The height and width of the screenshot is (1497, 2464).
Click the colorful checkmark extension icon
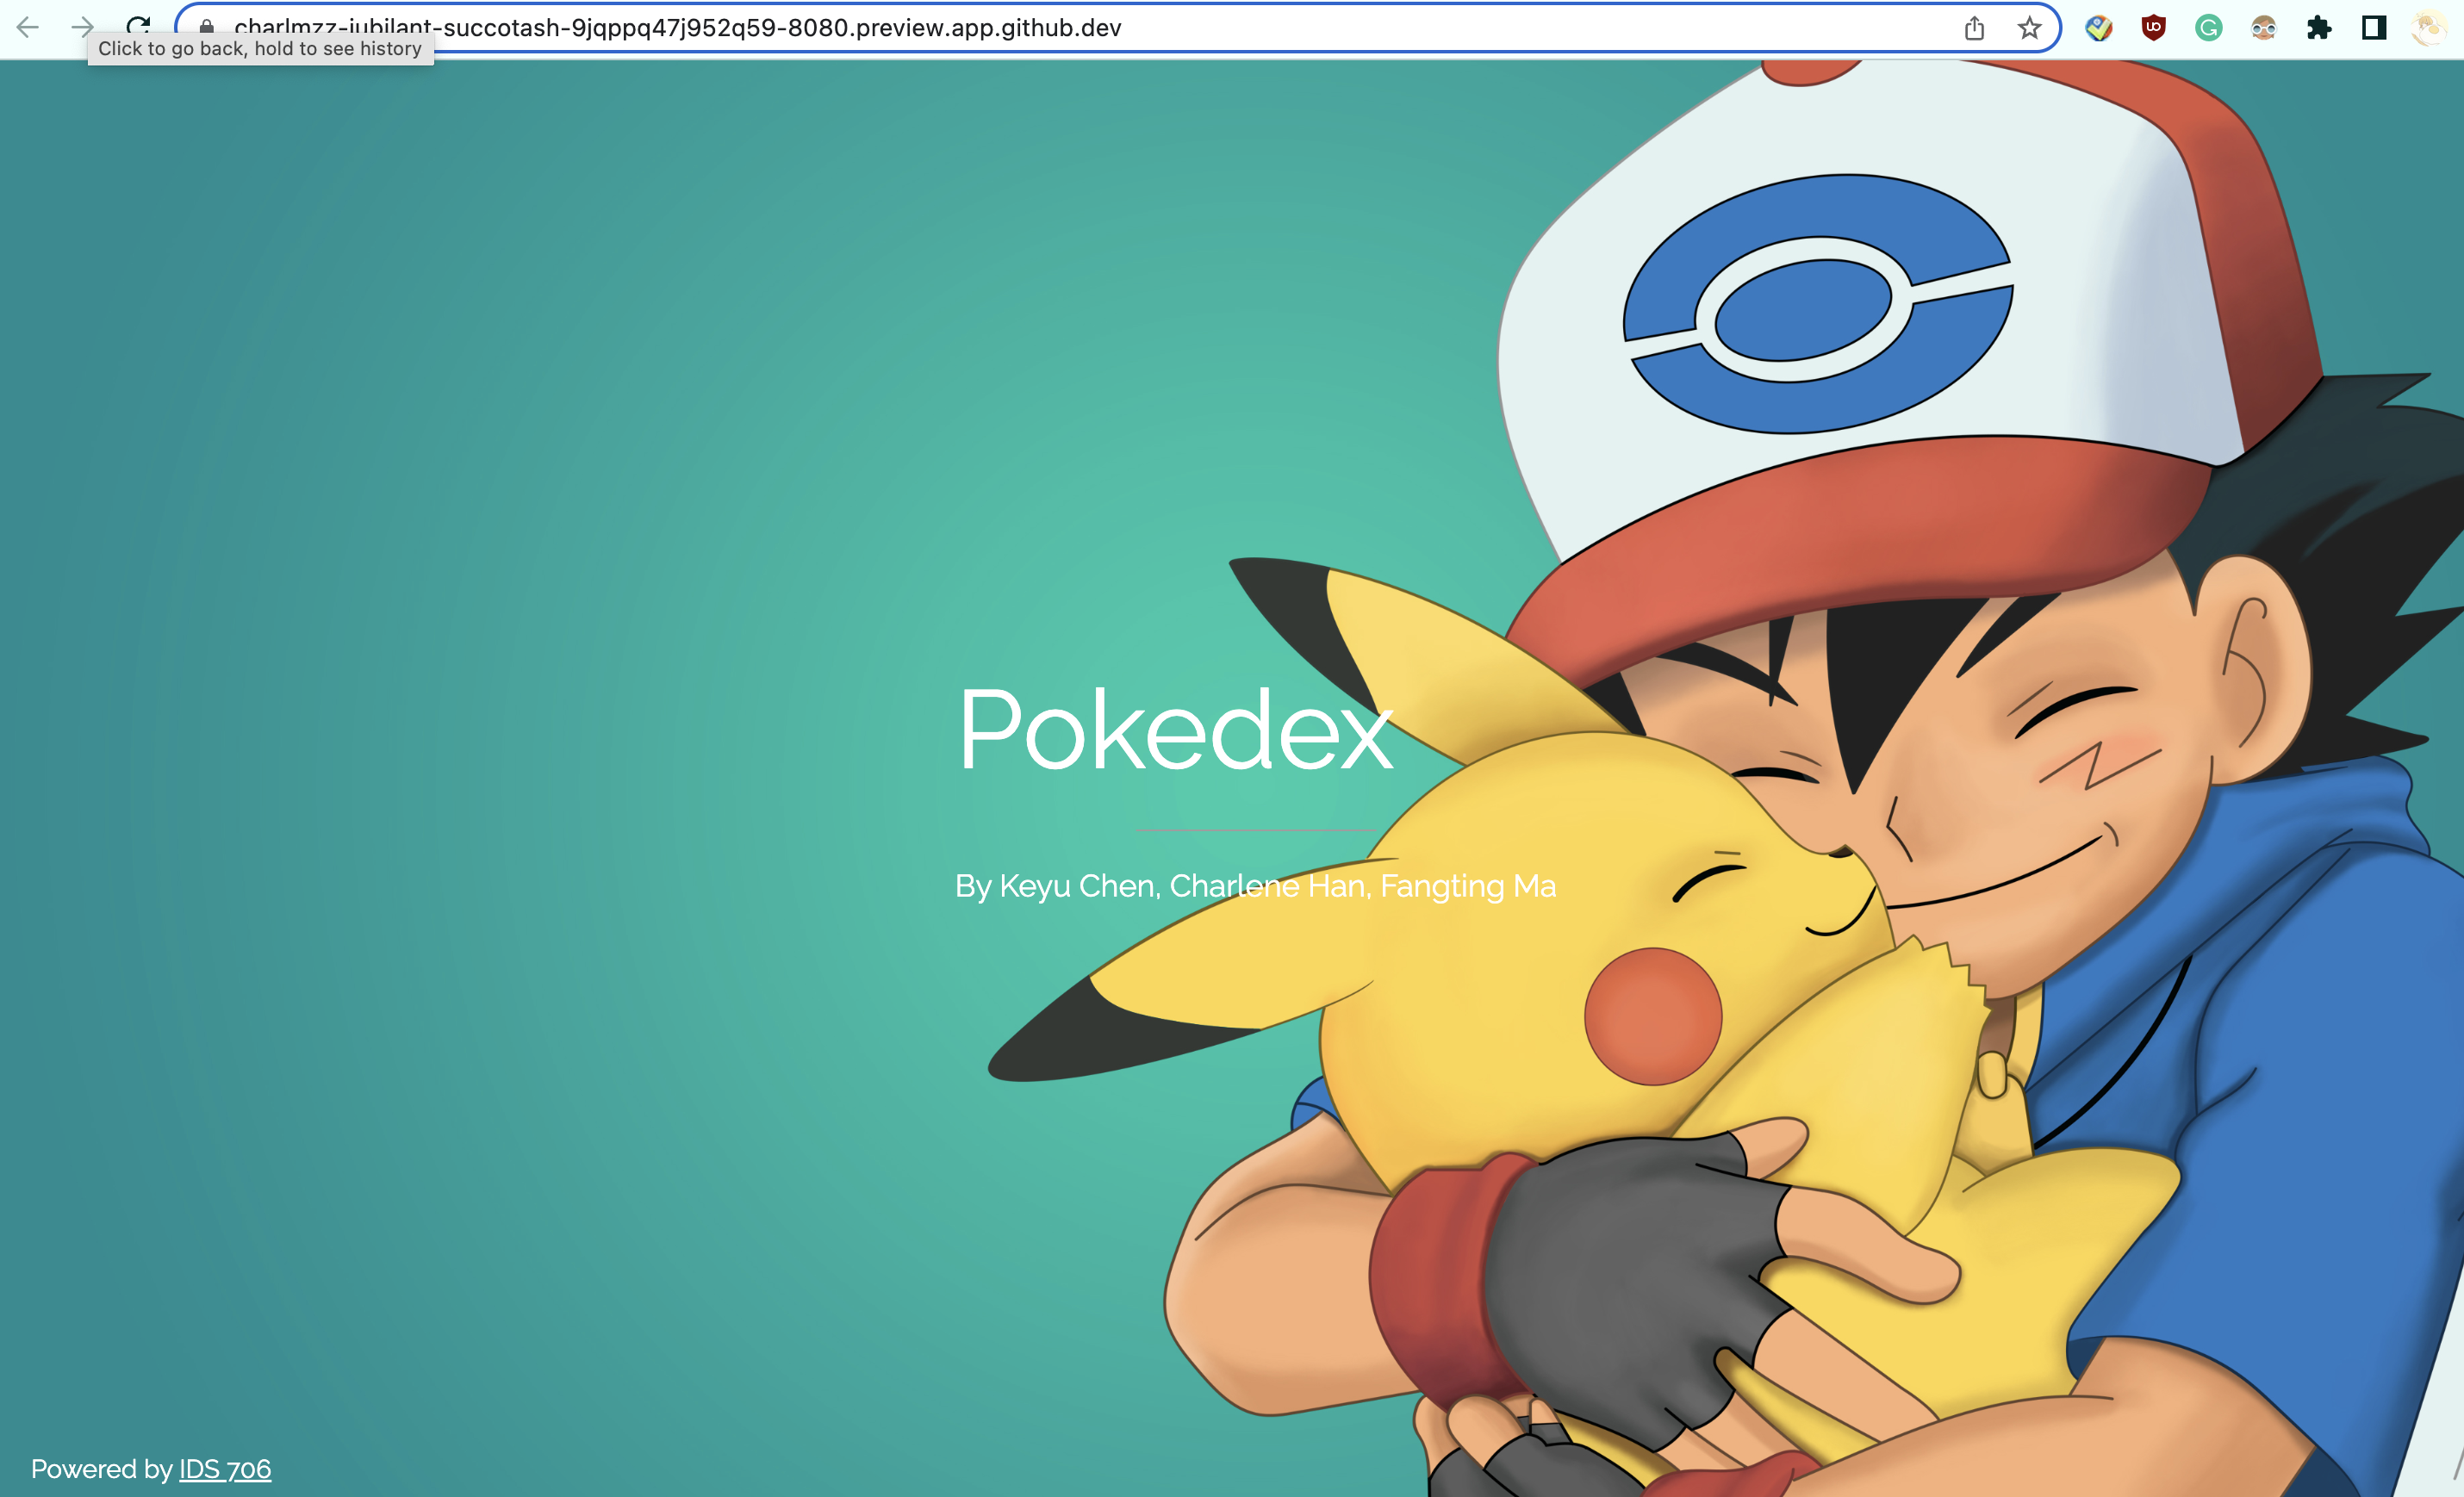pyautogui.click(x=2099, y=28)
